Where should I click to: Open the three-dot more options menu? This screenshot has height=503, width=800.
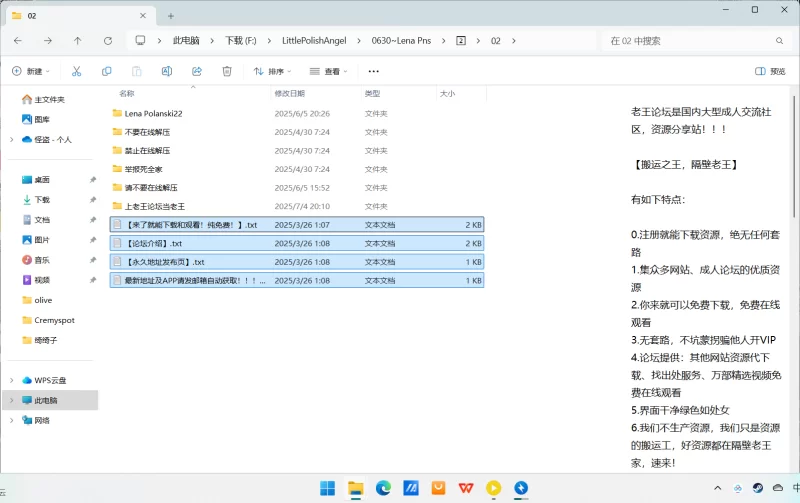click(373, 71)
